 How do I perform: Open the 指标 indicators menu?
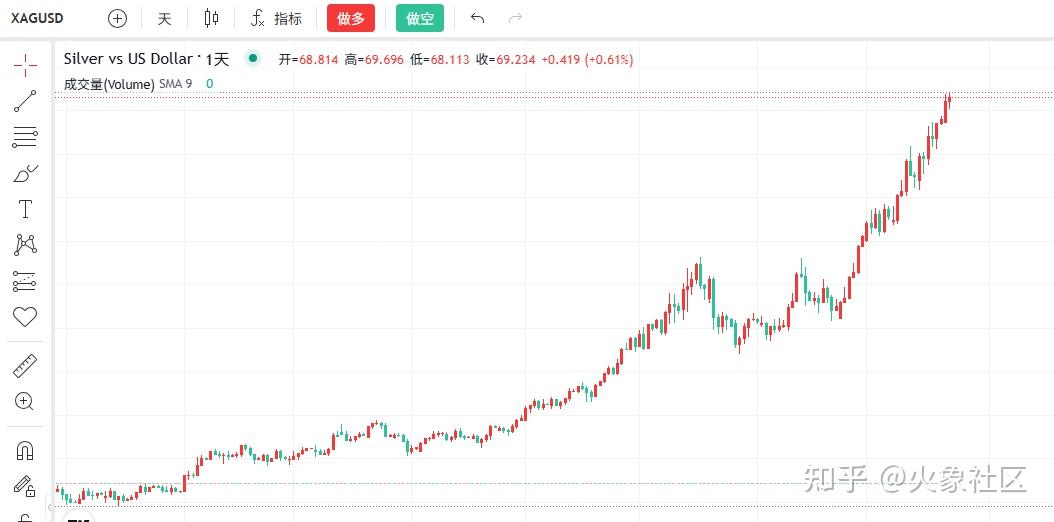coord(277,18)
